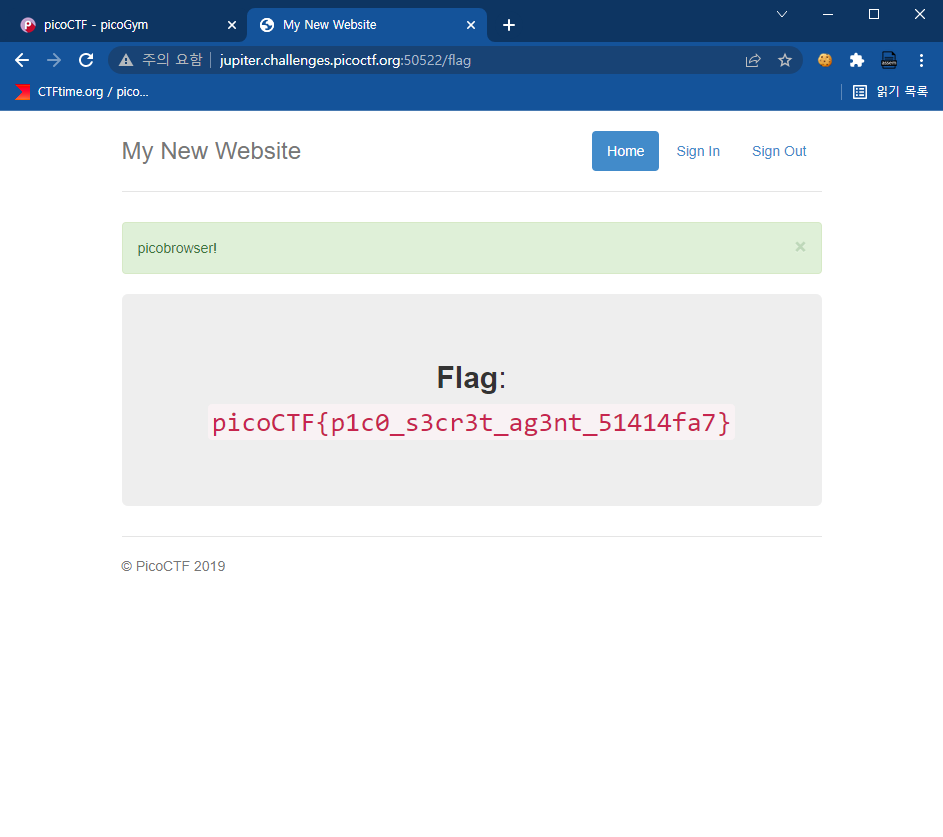
Task: Close the My New Website tab
Action: click(471, 25)
